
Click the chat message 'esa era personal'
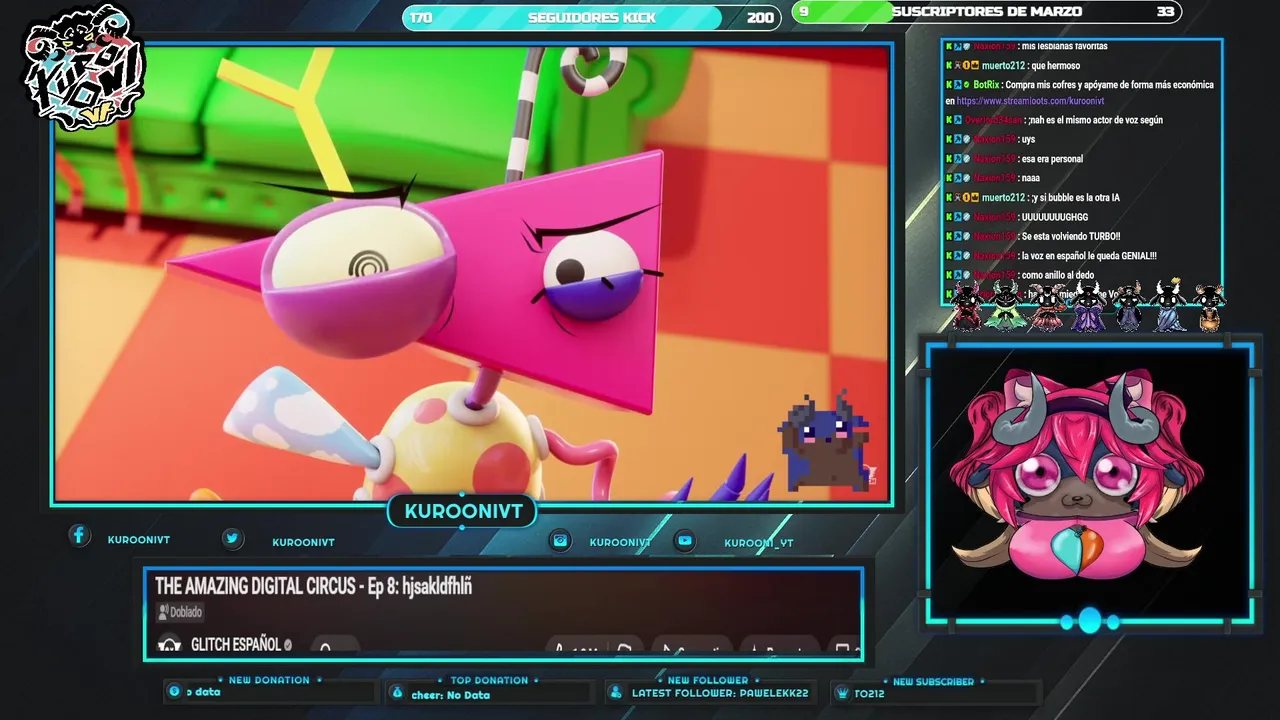coord(1052,159)
